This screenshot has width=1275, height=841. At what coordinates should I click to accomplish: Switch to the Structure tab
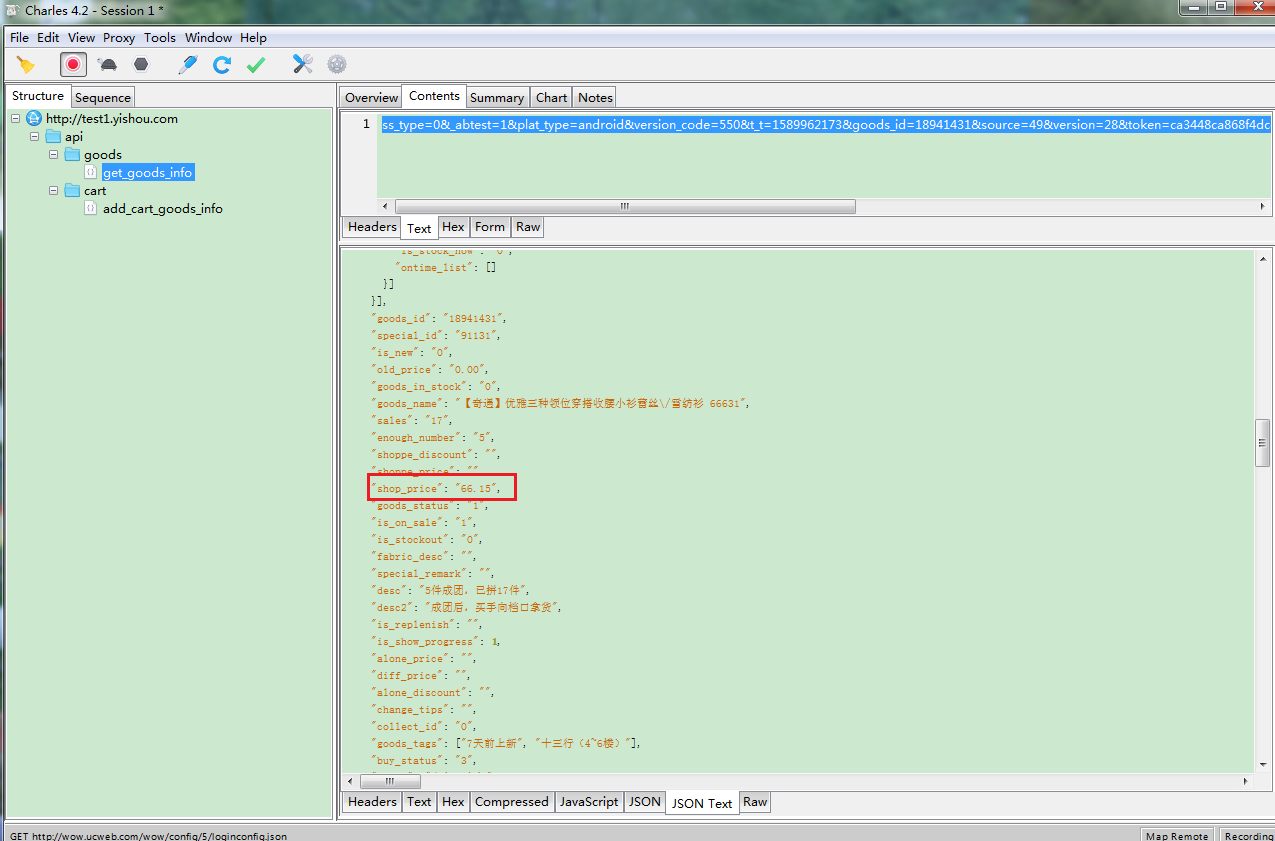point(38,96)
